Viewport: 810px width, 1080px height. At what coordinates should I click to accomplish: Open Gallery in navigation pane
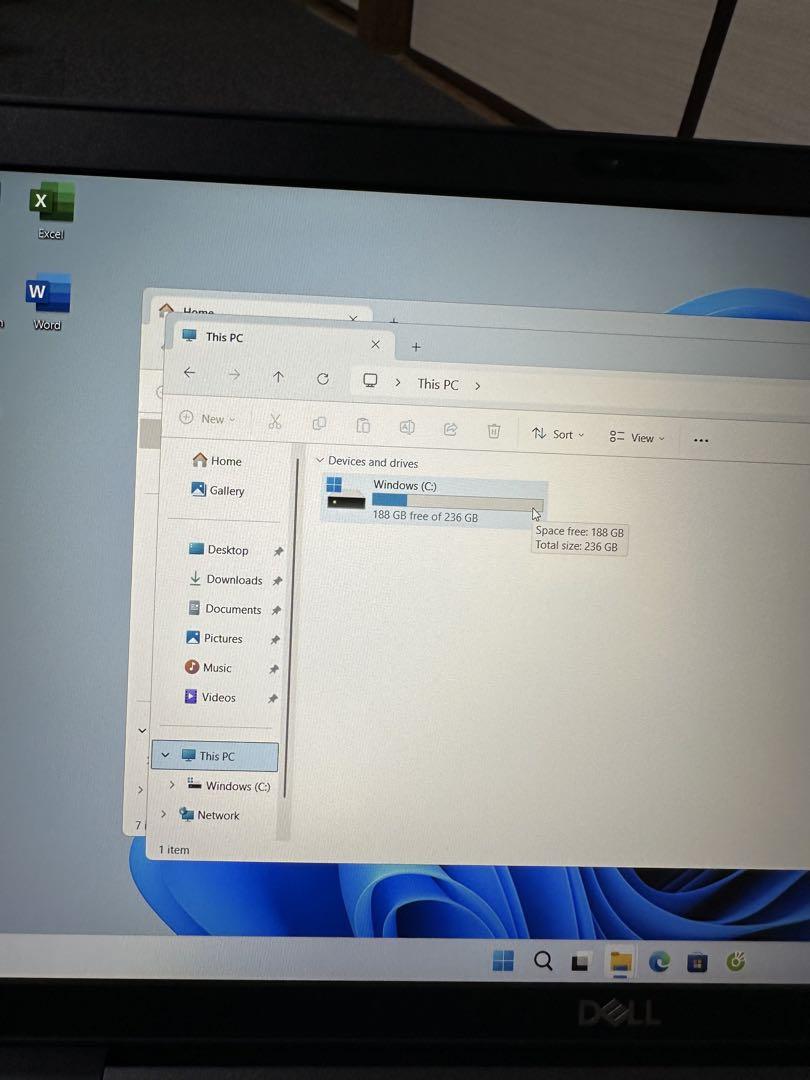click(x=217, y=490)
